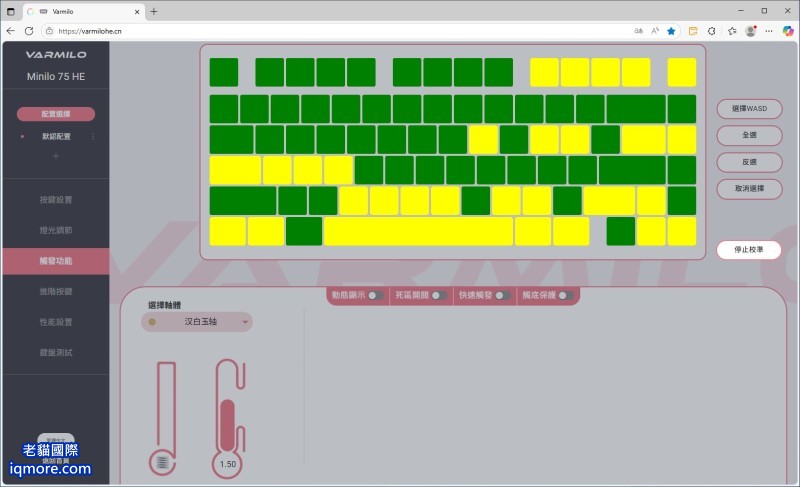Open the three-dot menu beside 默認配置

(x=93, y=137)
